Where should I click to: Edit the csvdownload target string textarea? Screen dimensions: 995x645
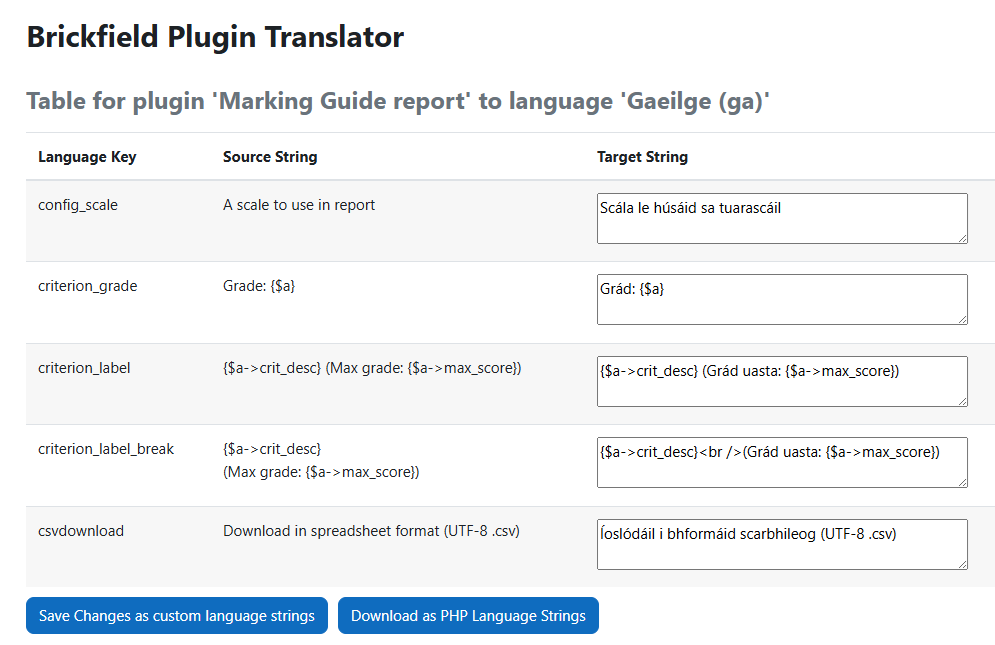(782, 545)
